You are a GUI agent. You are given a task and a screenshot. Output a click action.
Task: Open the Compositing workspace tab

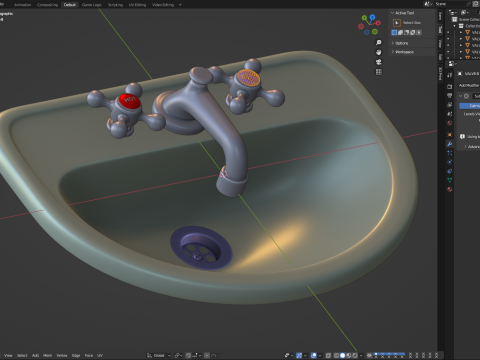[47, 5]
